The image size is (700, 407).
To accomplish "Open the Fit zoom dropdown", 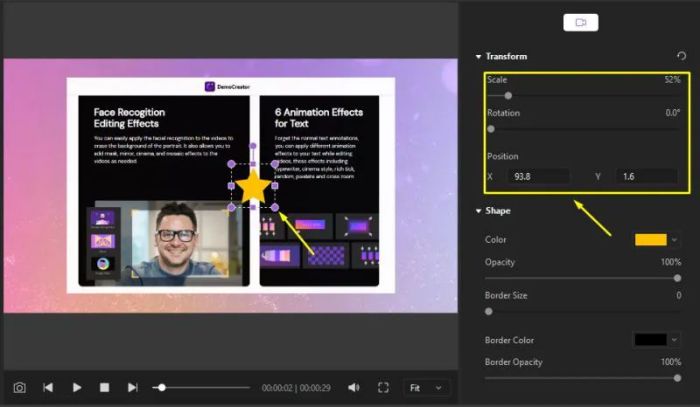I will (425, 388).
